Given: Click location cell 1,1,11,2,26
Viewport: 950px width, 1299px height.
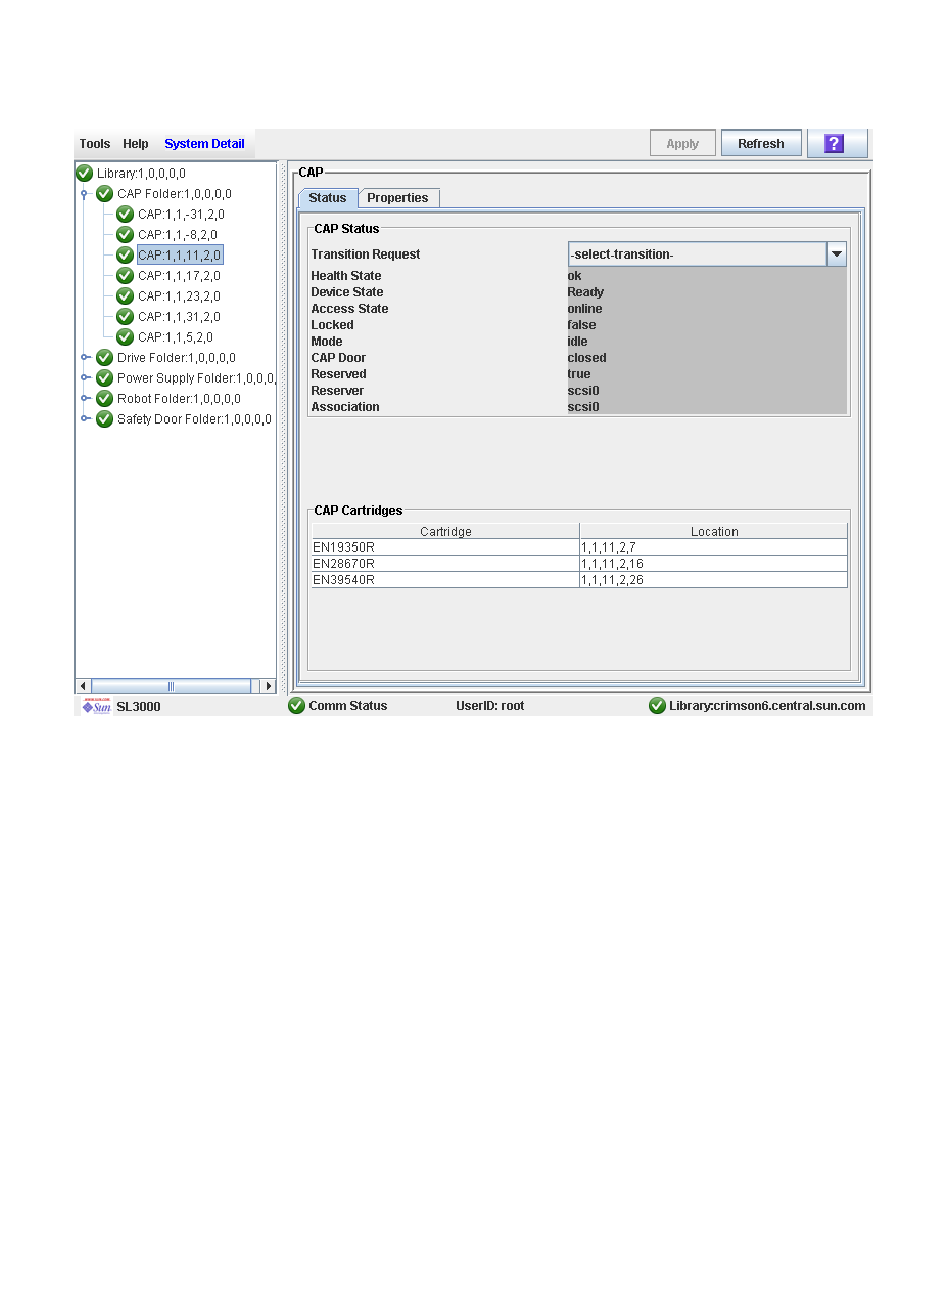Looking at the screenshot, I should point(714,580).
